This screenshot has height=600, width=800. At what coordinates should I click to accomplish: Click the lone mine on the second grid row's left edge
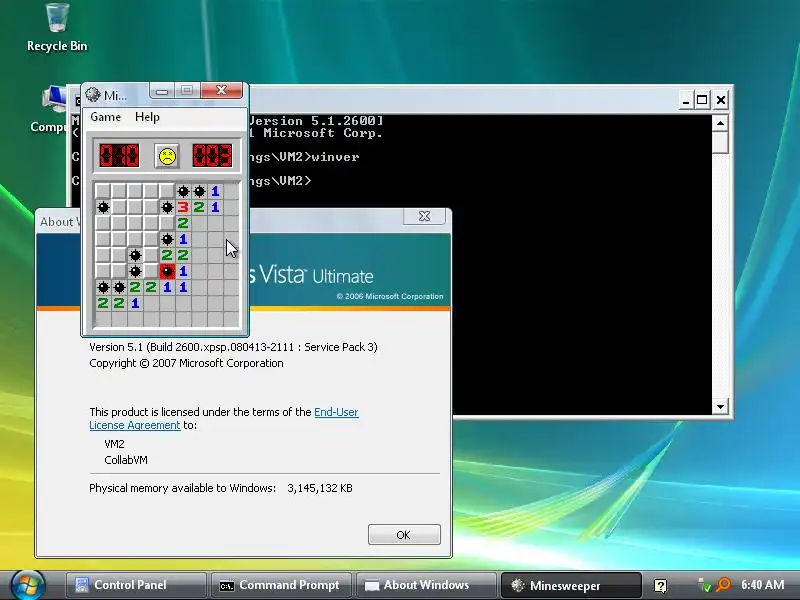(104, 207)
